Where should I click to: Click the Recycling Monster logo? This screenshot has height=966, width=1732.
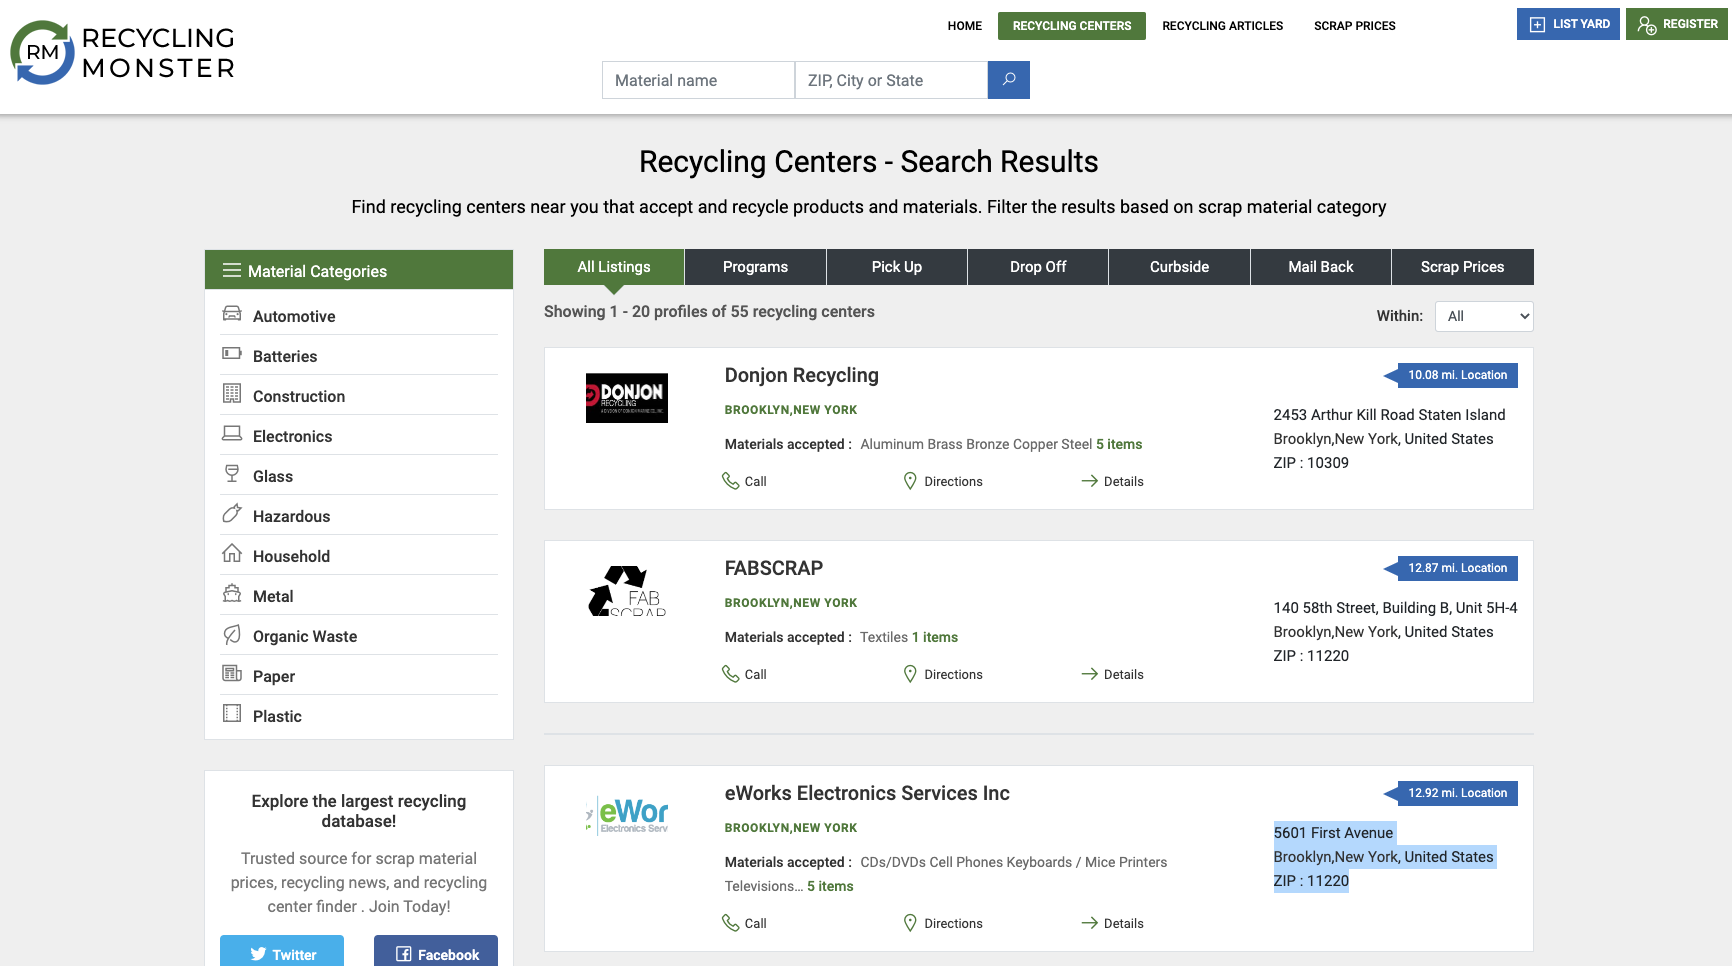click(123, 53)
